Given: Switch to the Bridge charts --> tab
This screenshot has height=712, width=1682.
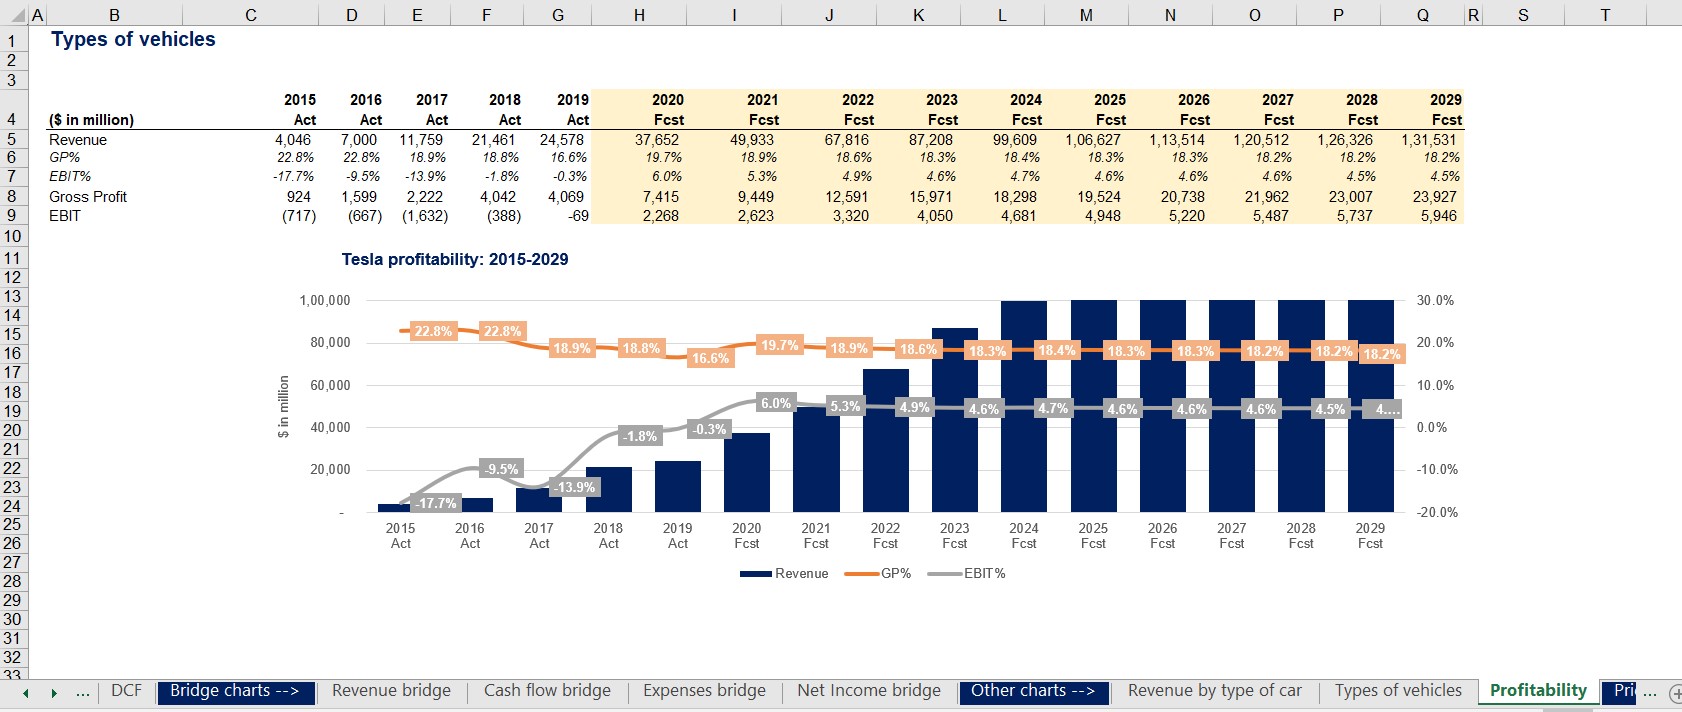Looking at the screenshot, I should tap(235, 691).
